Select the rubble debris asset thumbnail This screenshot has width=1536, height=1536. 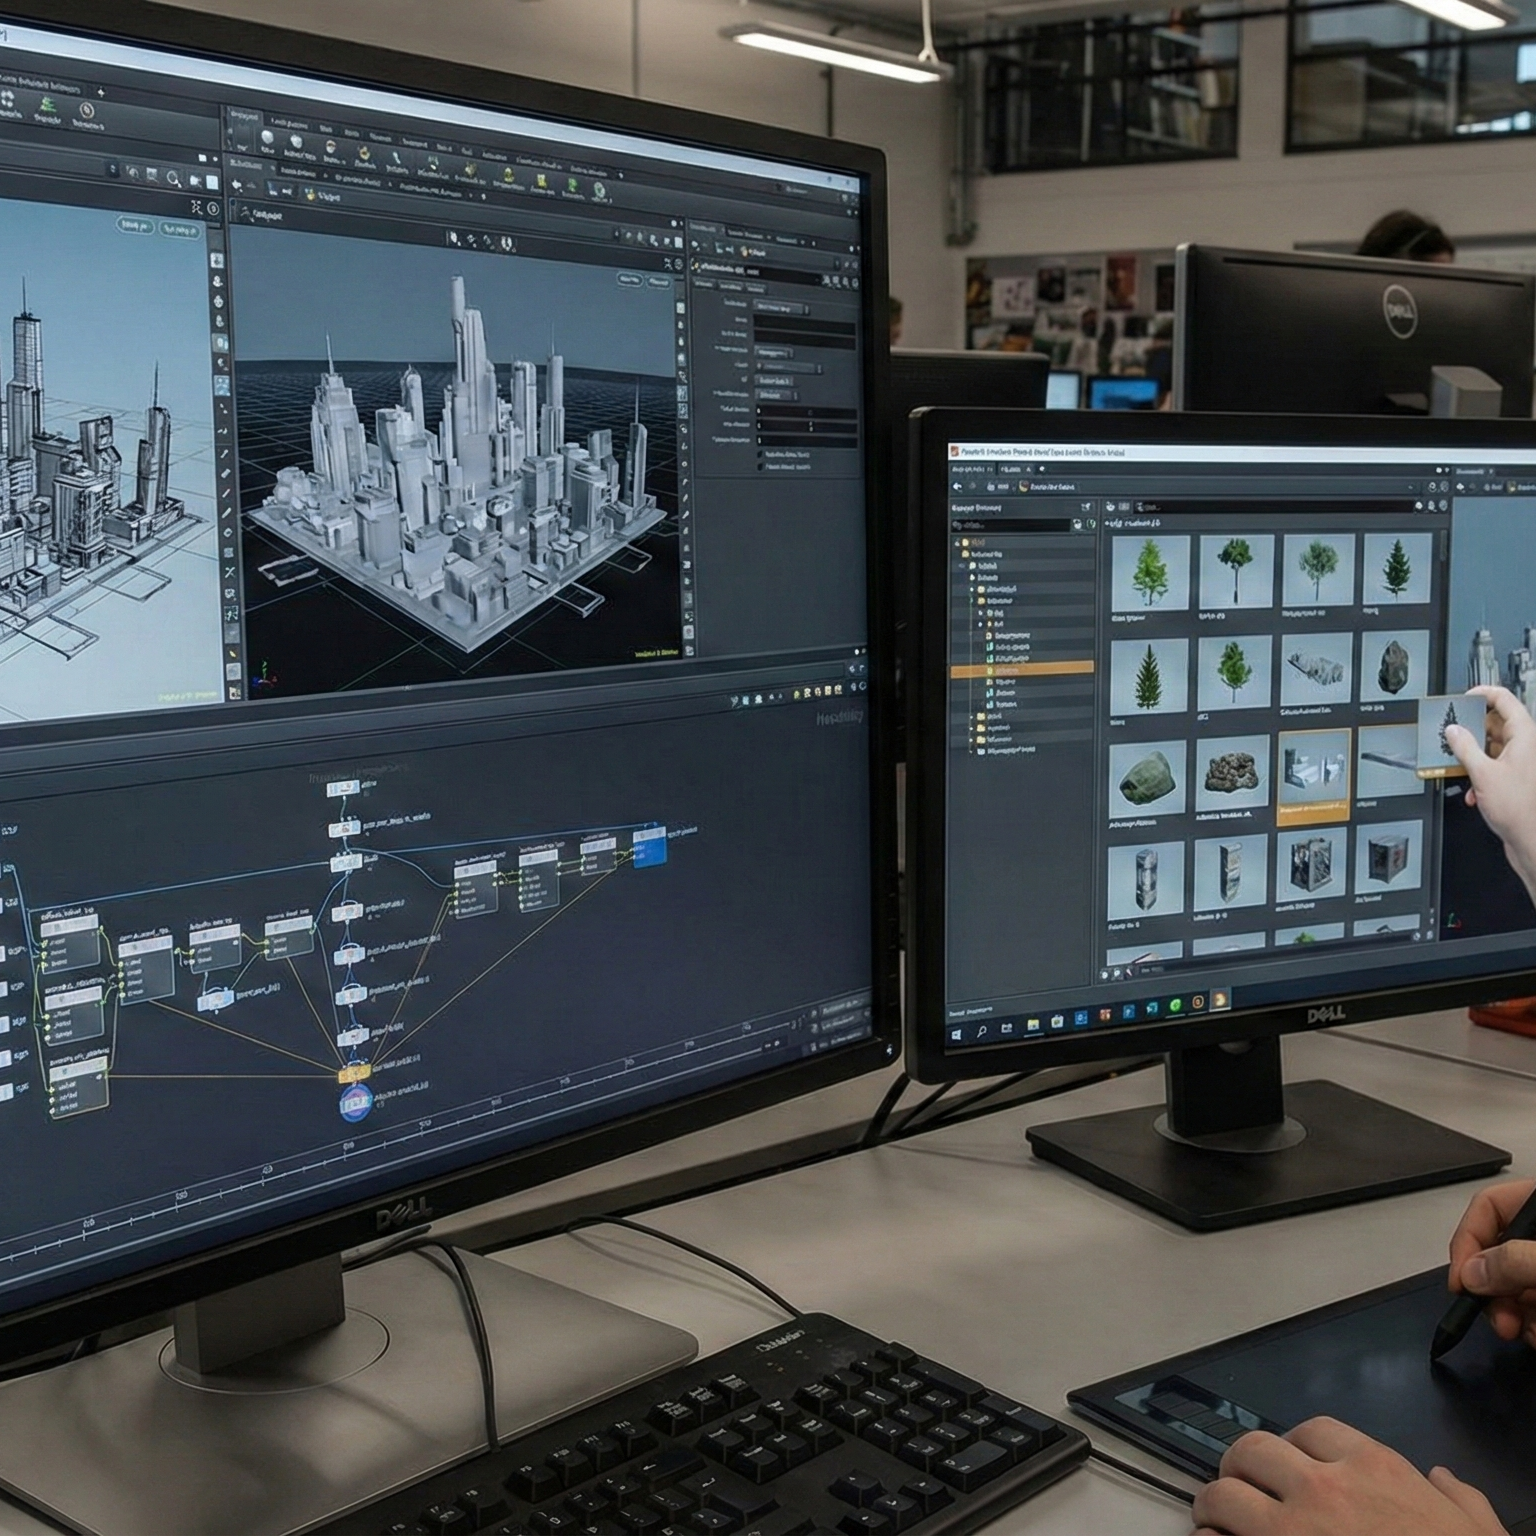pyautogui.click(x=1315, y=668)
